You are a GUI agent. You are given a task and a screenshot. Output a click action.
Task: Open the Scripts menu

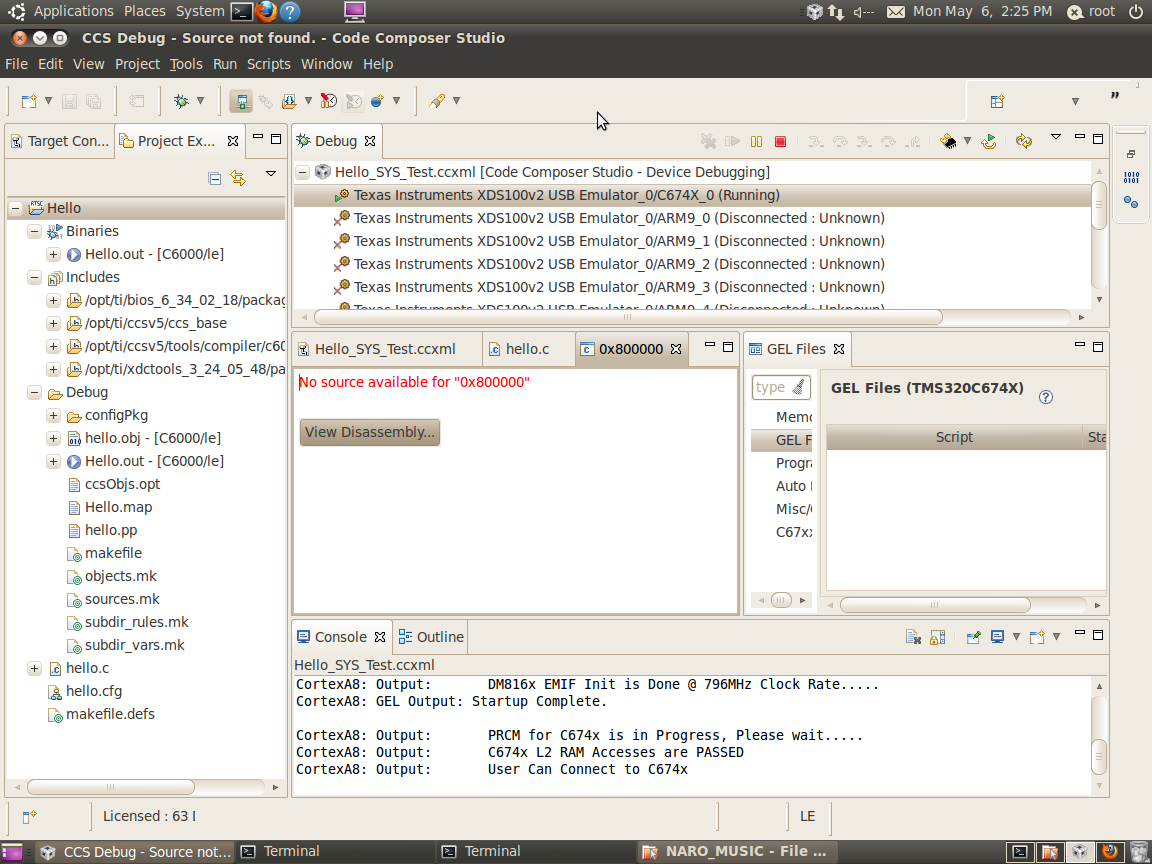(x=268, y=64)
